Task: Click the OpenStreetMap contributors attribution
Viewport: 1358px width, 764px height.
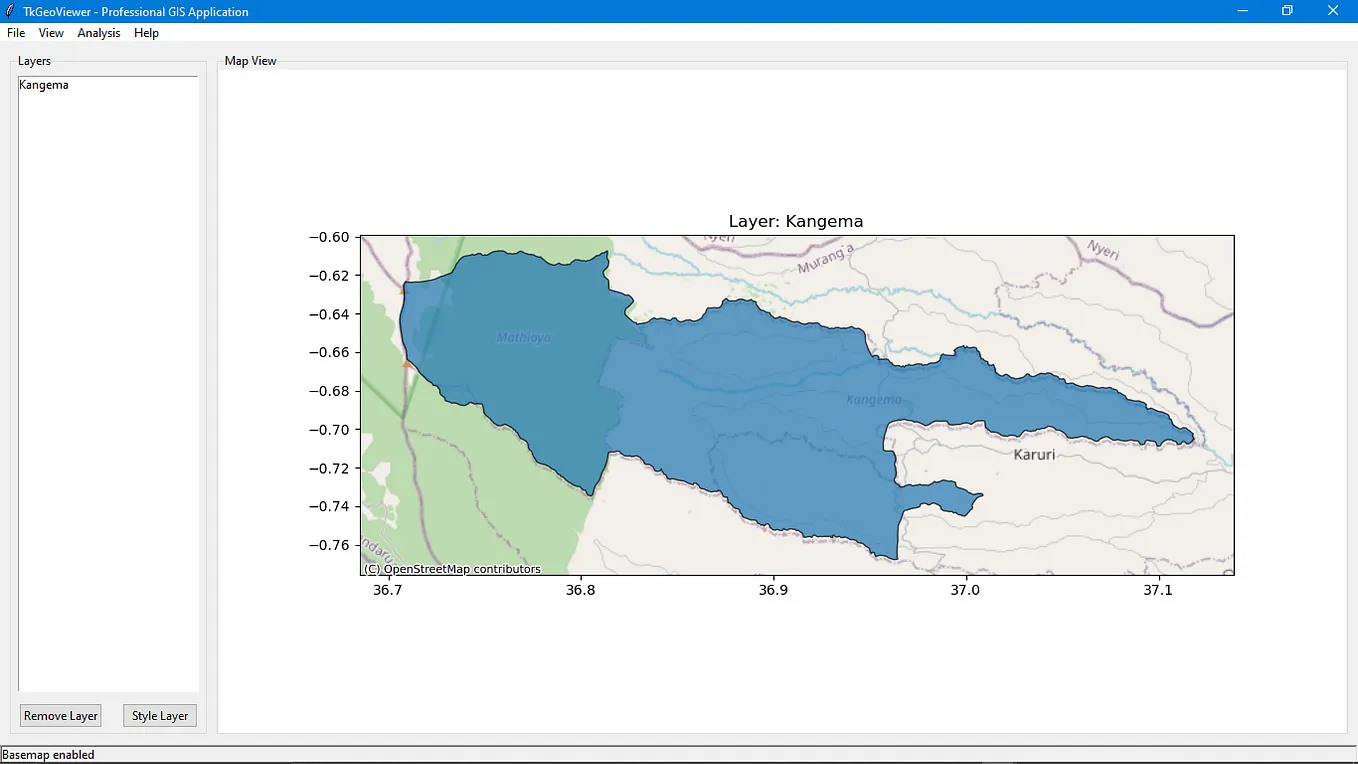Action: point(451,568)
